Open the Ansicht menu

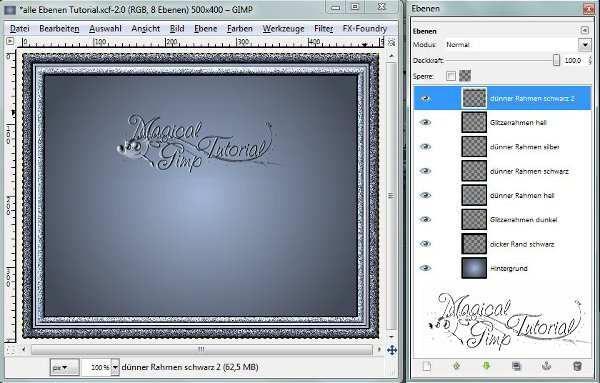click(x=145, y=29)
